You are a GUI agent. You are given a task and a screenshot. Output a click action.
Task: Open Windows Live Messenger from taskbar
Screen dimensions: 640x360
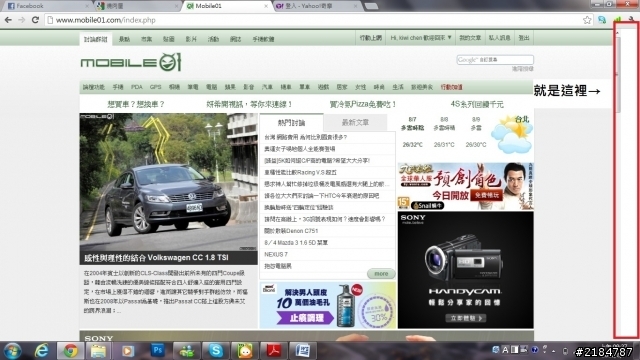pyautogui.click(x=187, y=351)
